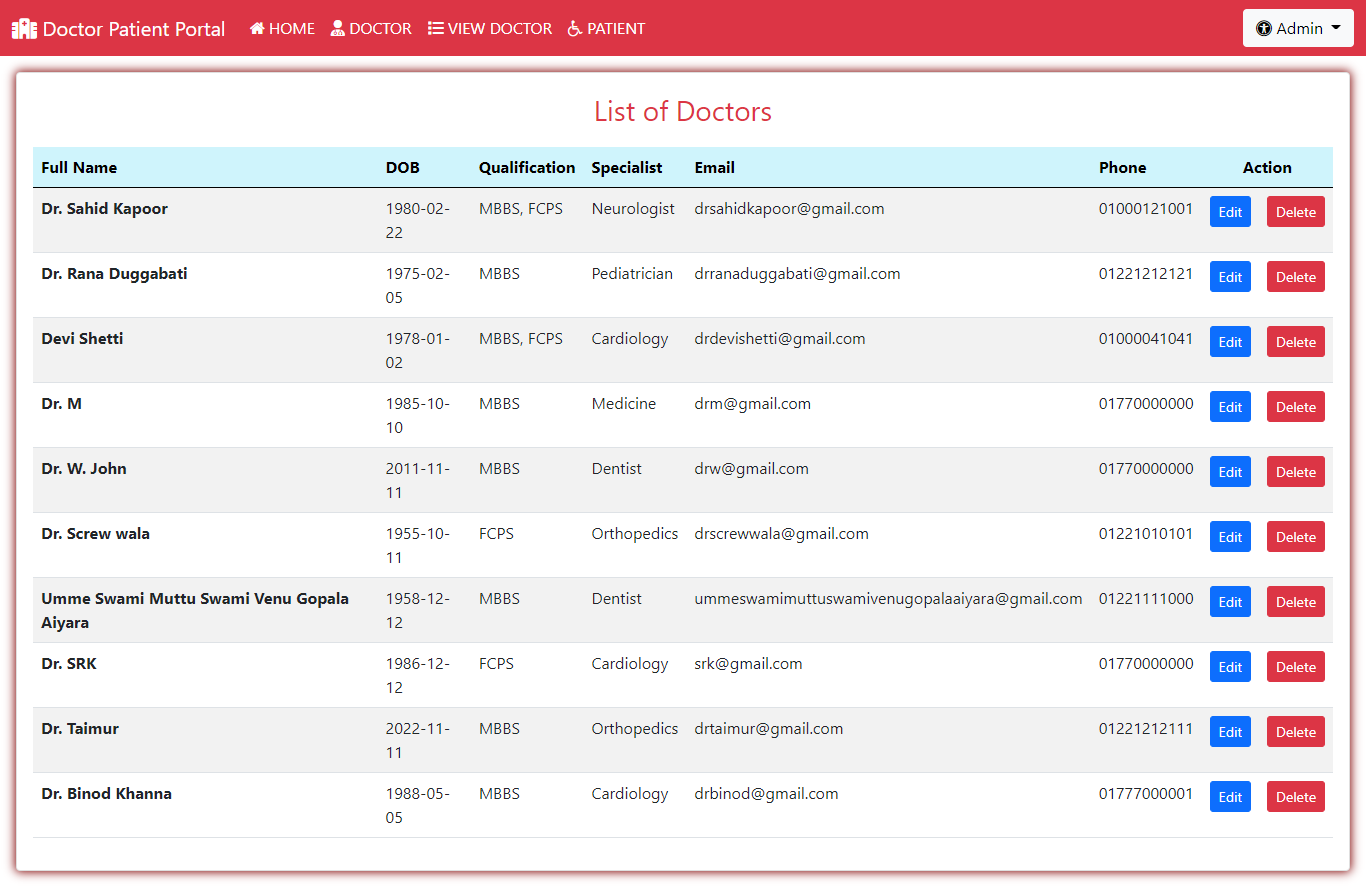Image resolution: width=1366 pixels, height=887 pixels.
Task: Expand the Admin dropdown caret
Action: click(1336, 28)
